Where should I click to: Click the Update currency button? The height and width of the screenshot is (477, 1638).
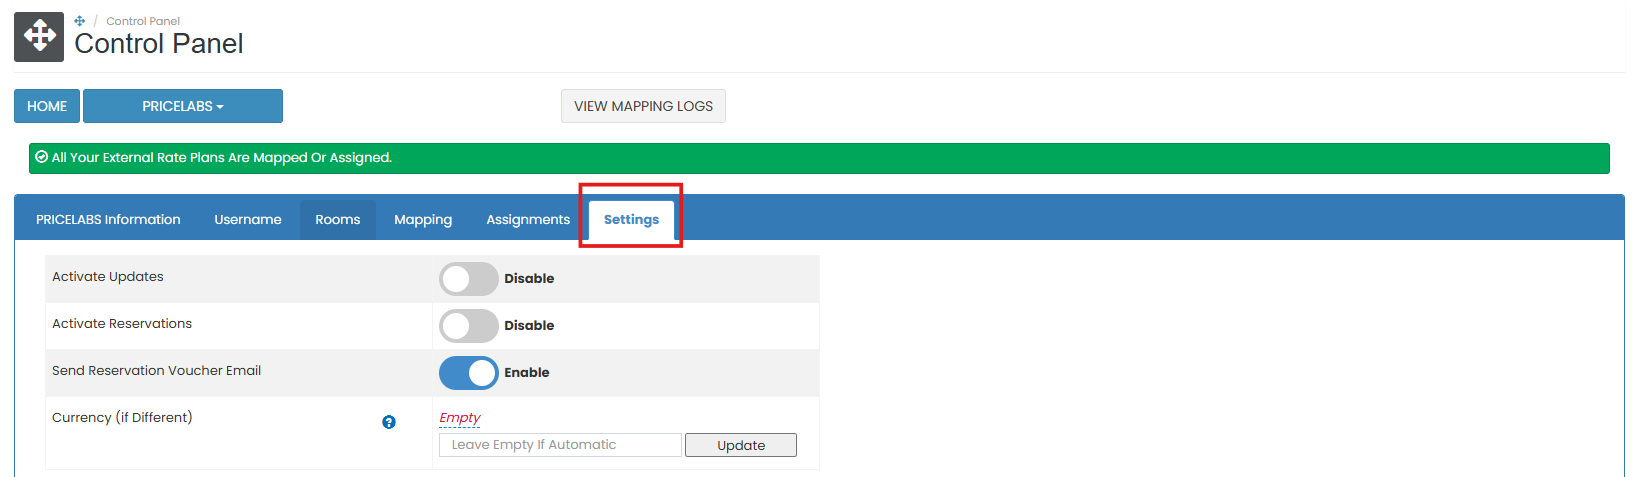pos(741,445)
